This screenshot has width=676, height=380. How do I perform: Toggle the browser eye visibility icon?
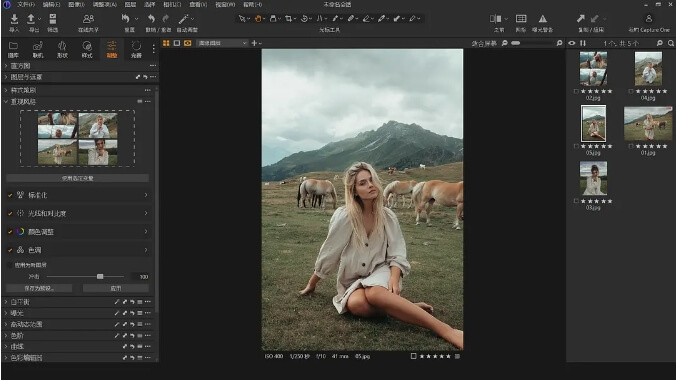tap(572, 43)
